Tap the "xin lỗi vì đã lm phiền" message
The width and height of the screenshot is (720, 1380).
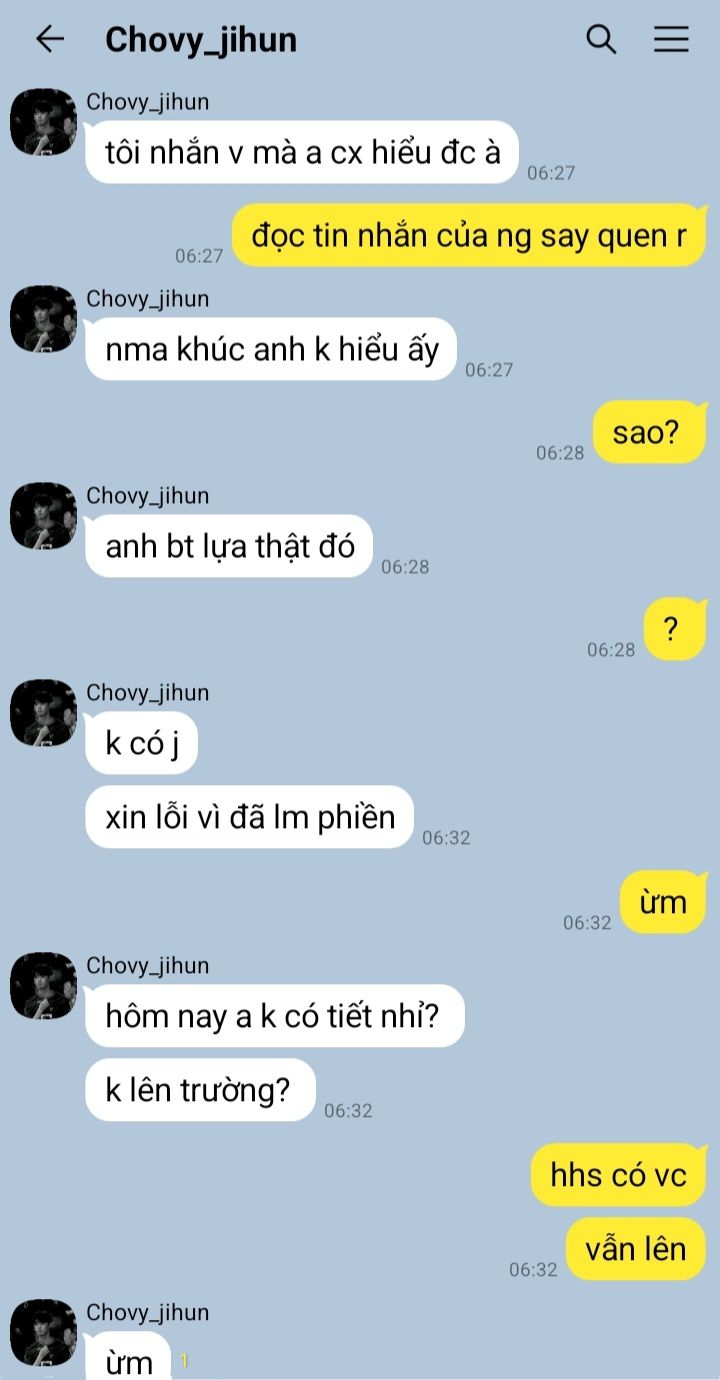tap(250, 817)
